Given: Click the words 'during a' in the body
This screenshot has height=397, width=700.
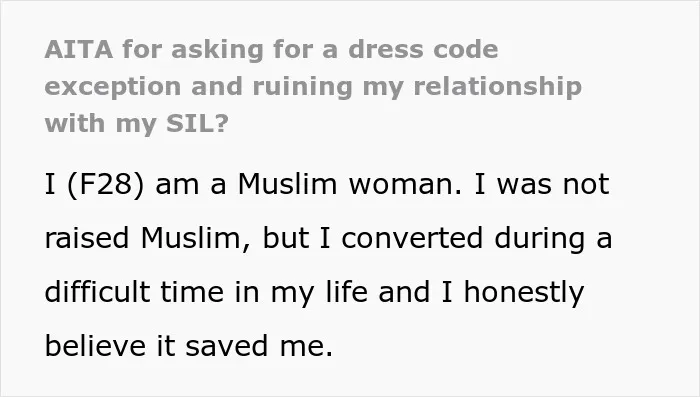Looking at the screenshot, I should [553, 238].
